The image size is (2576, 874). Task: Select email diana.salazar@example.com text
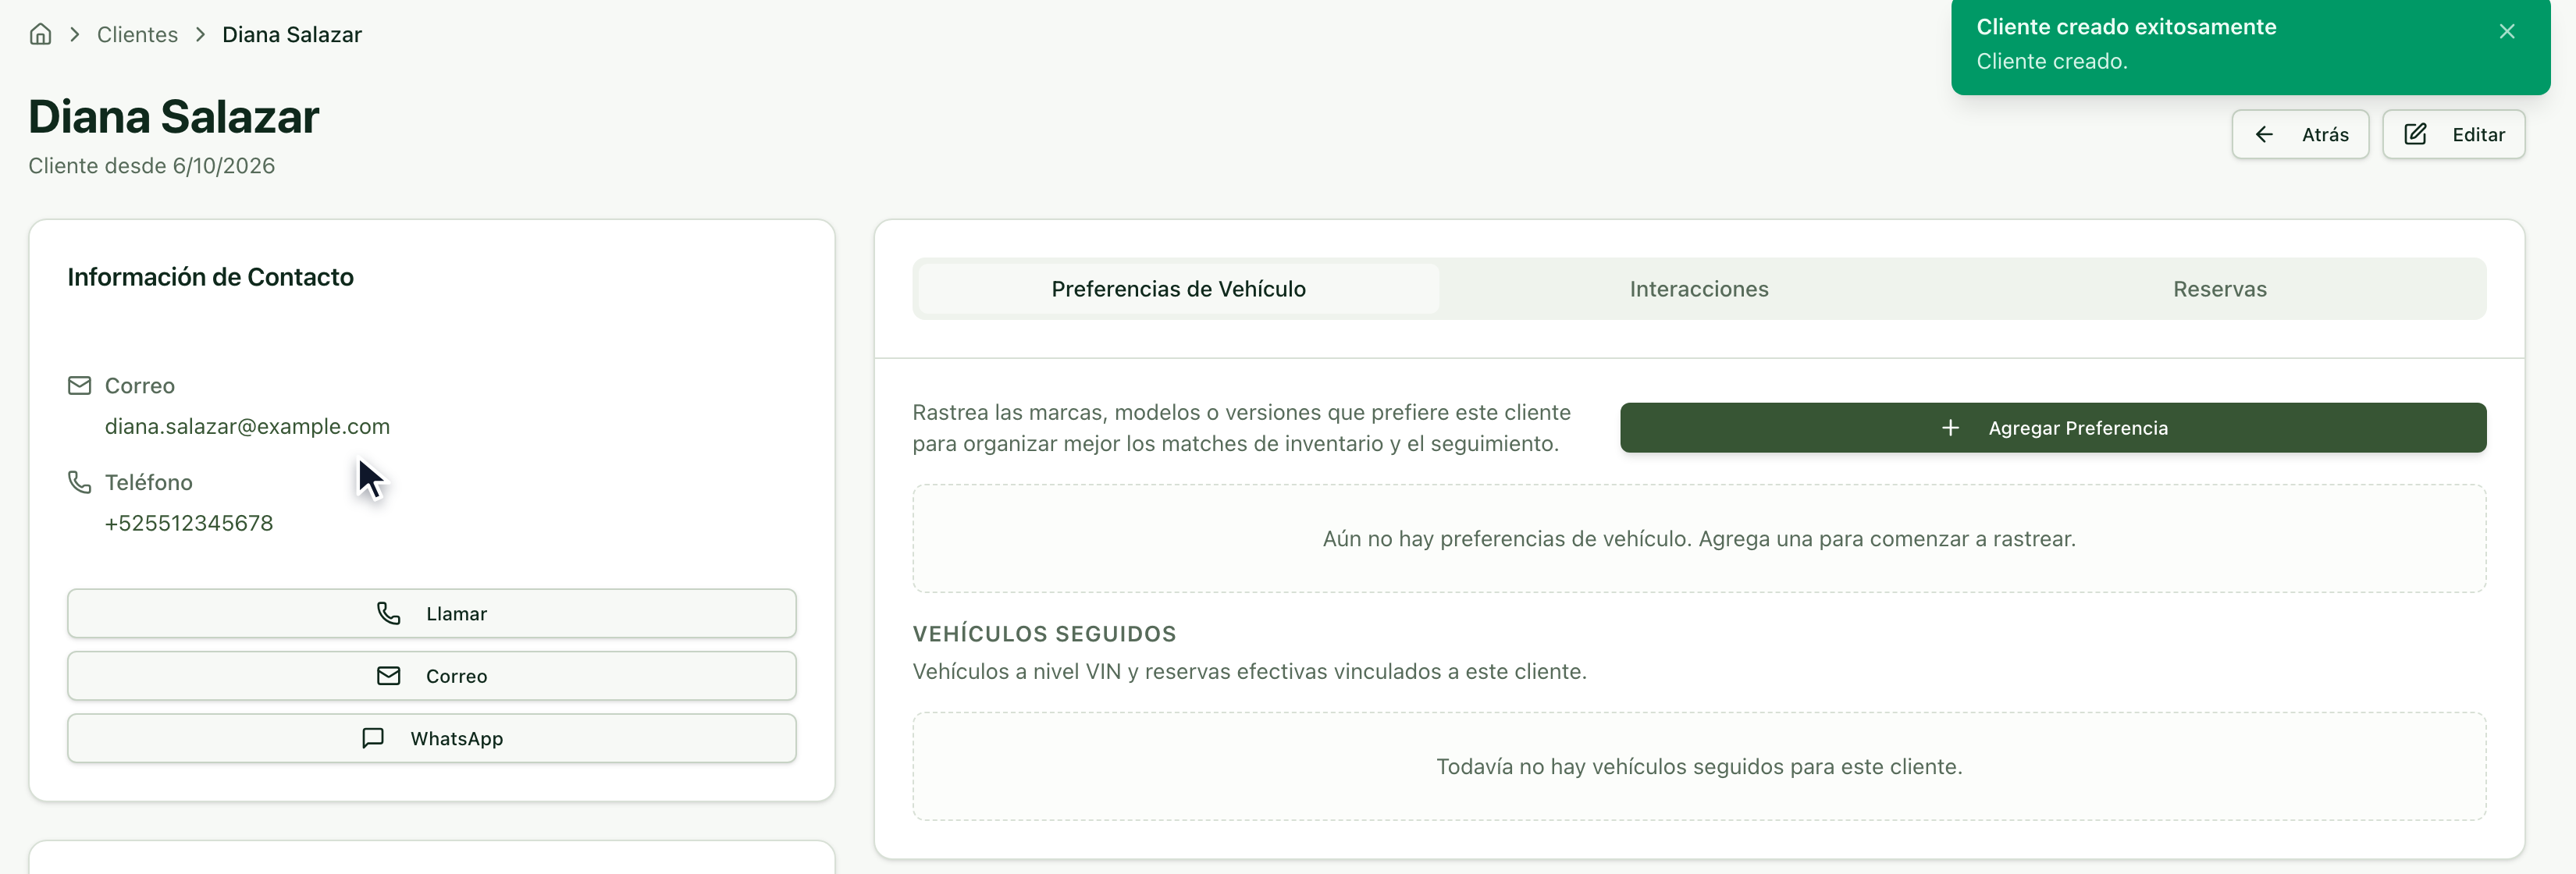(x=247, y=426)
